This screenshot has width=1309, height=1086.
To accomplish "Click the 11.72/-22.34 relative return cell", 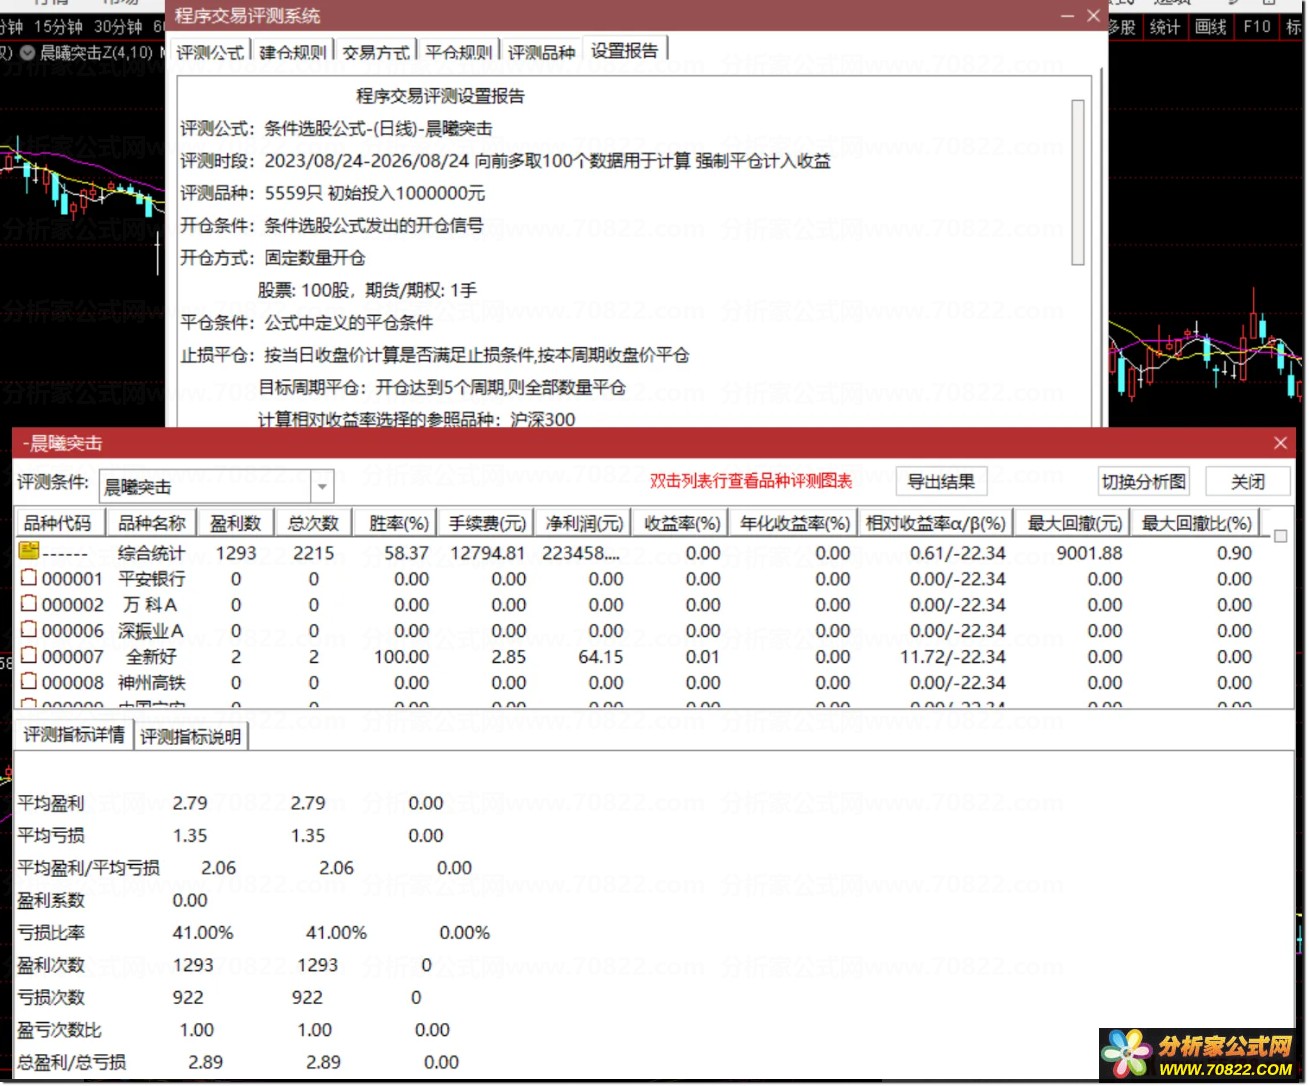I will click(953, 657).
